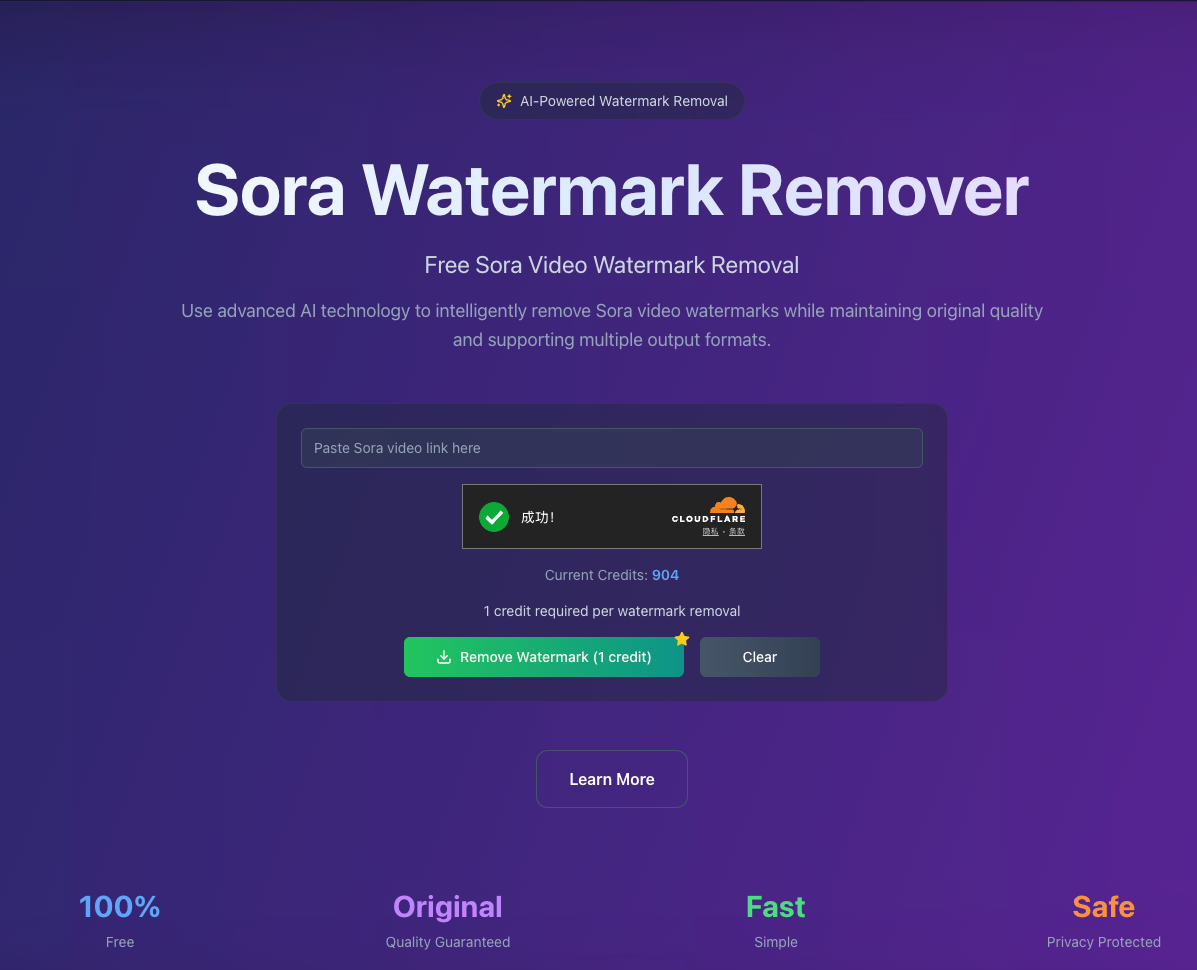This screenshot has width=1197, height=970.
Task: Click the Clear button
Action: pyautogui.click(x=759, y=657)
